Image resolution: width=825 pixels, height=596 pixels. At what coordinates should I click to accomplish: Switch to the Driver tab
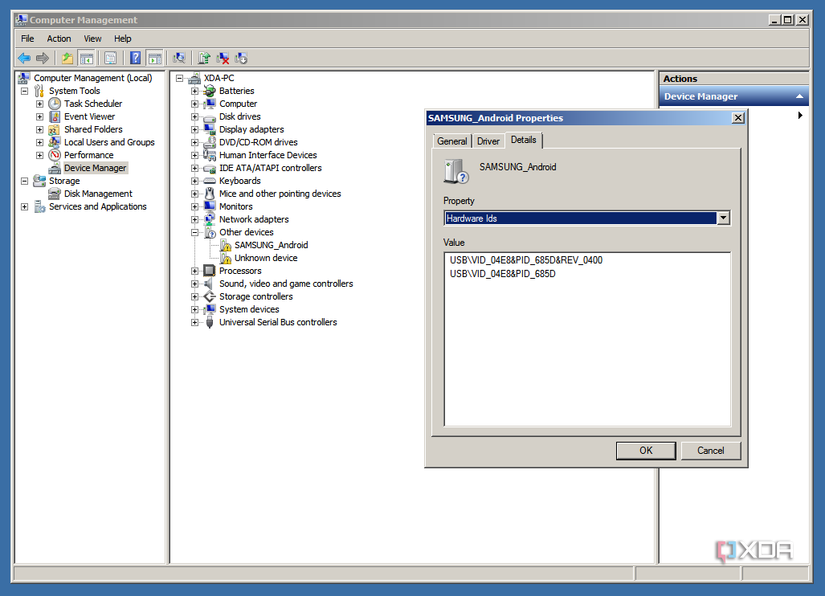coord(488,141)
